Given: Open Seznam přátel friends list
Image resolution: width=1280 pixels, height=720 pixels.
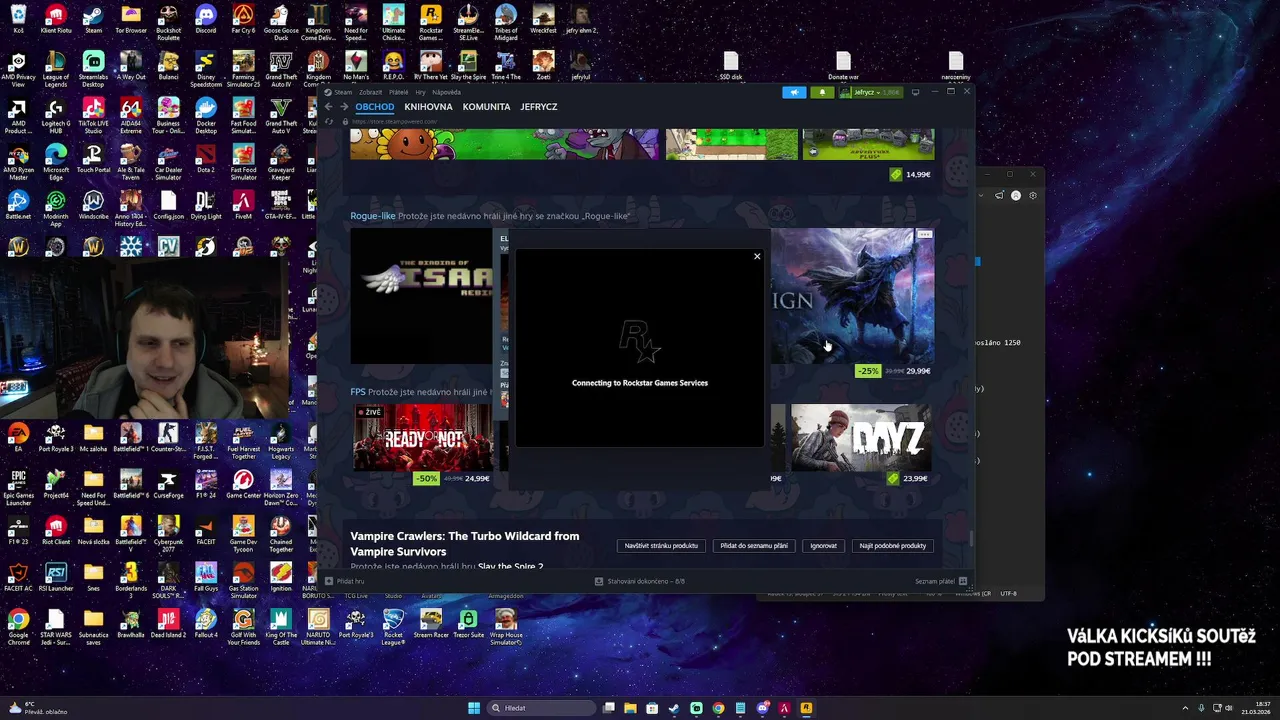Looking at the screenshot, I should (x=941, y=581).
